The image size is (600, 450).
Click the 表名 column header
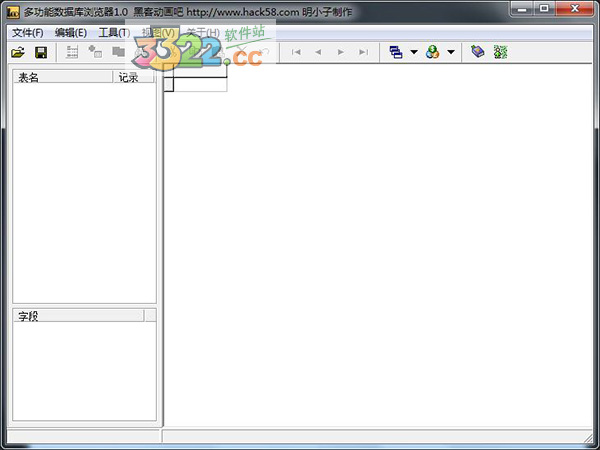click(x=62, y=76)
